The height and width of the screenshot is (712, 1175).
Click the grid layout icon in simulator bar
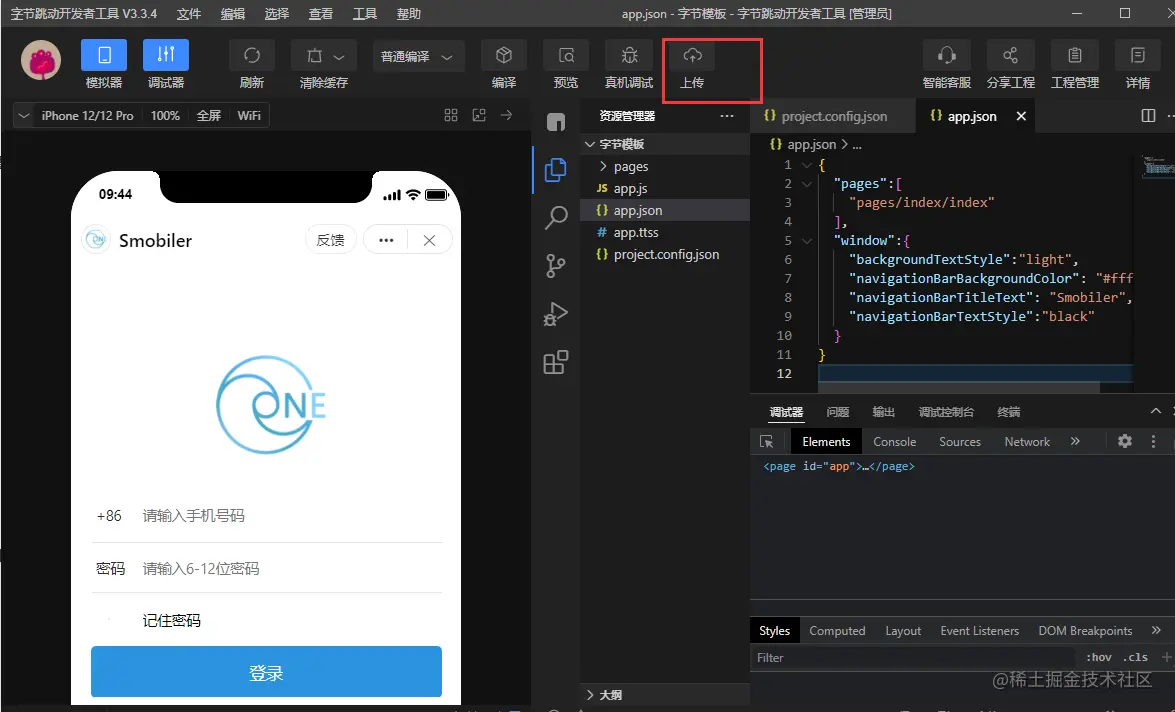450,115
